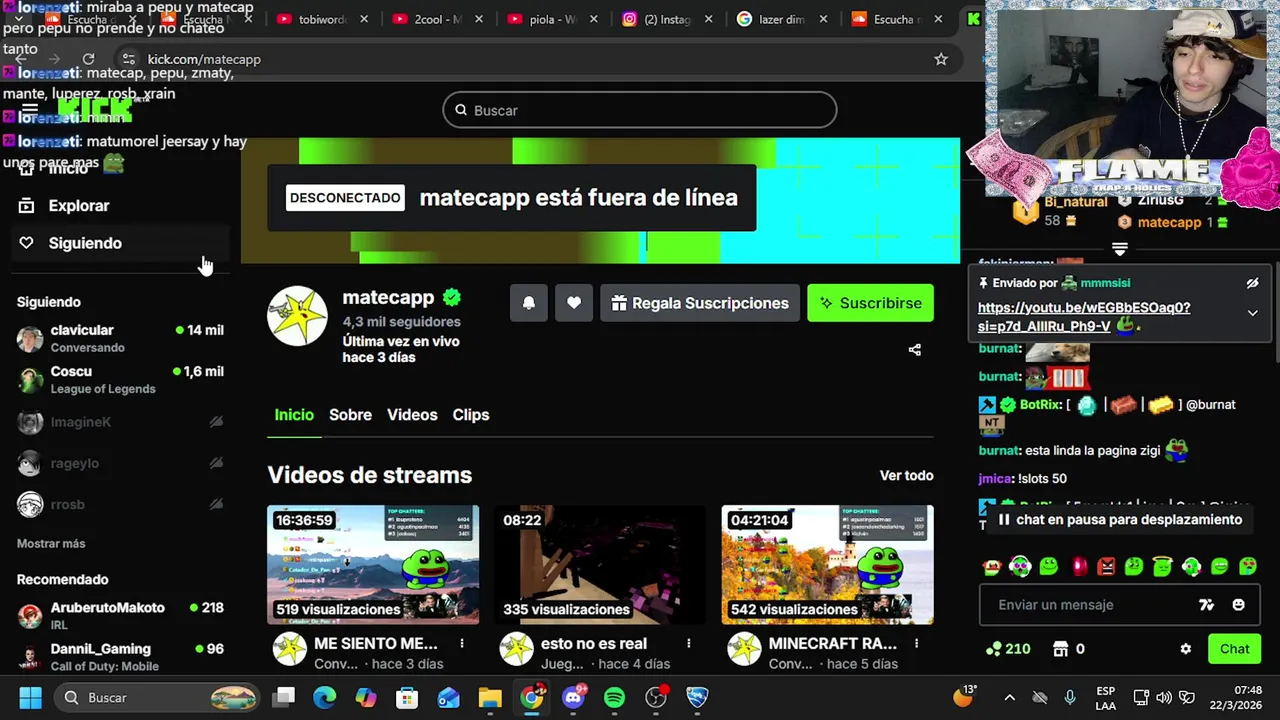Screen dimensions: 1280x720
Task: Expand followed channels with Mostrar más
Action: tap(51, 543)
